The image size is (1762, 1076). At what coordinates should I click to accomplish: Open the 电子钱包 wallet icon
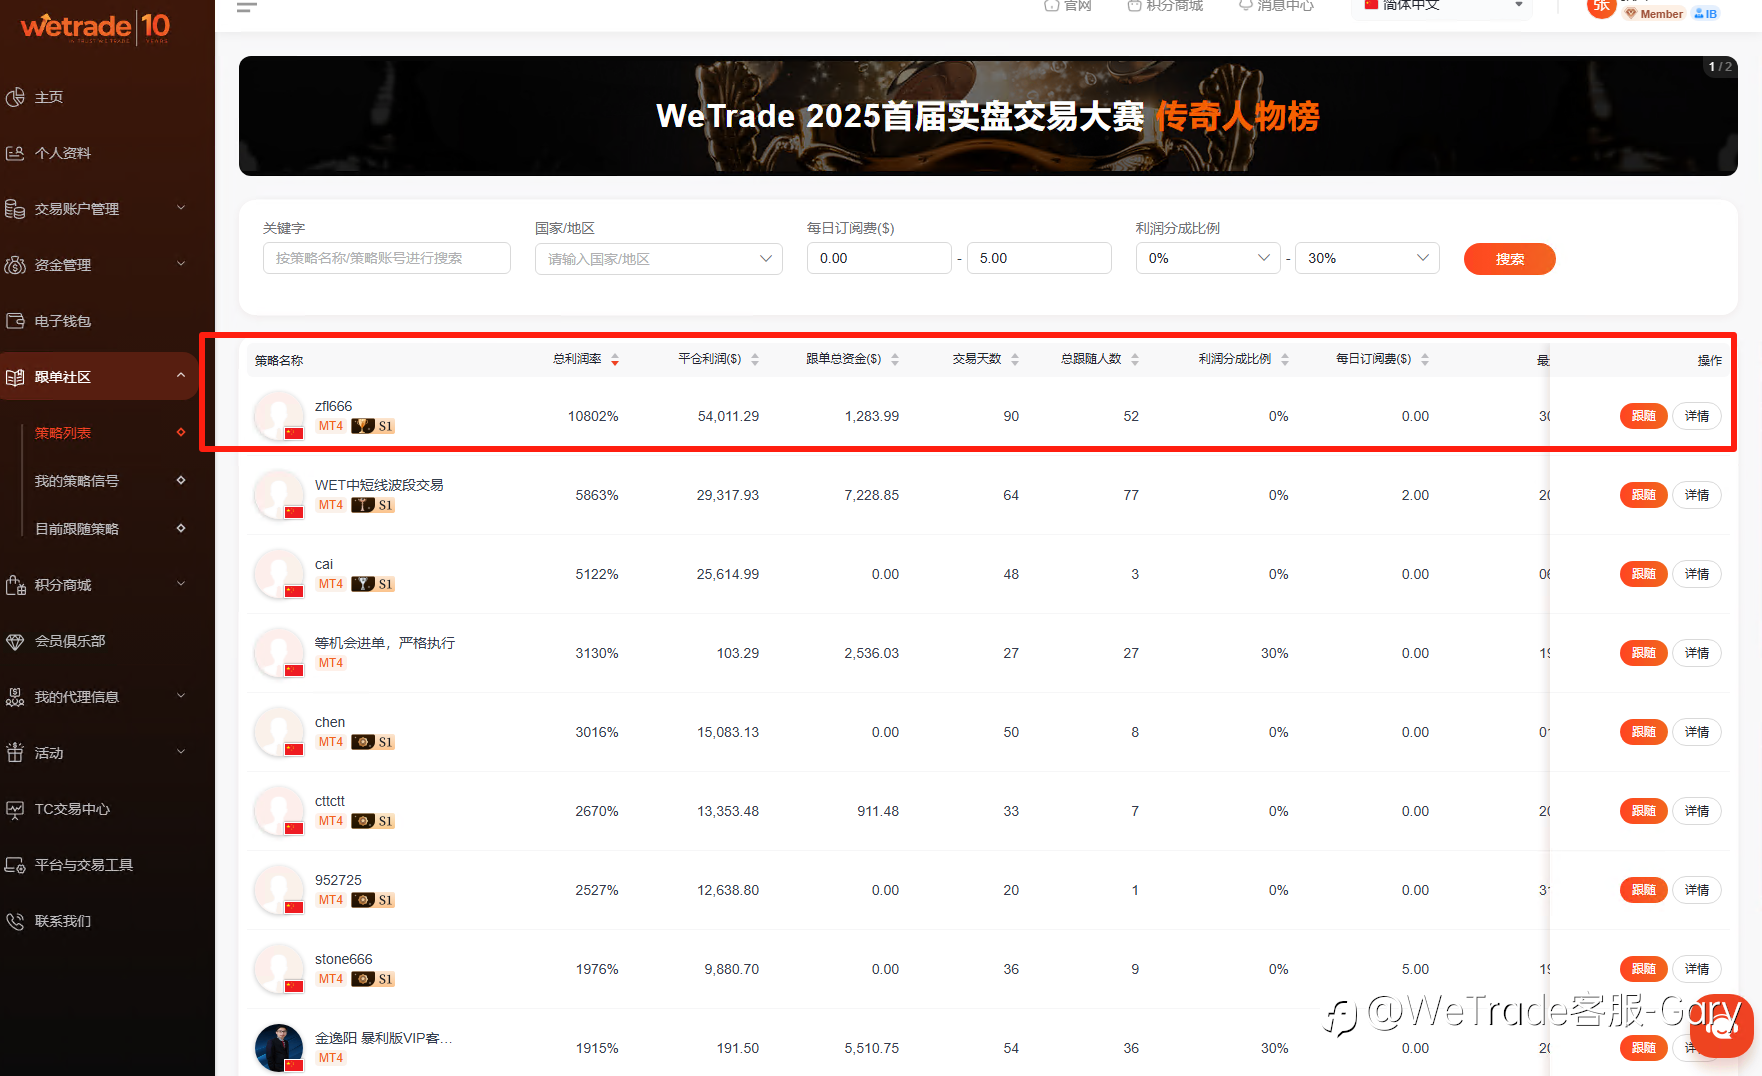[15, 321]
